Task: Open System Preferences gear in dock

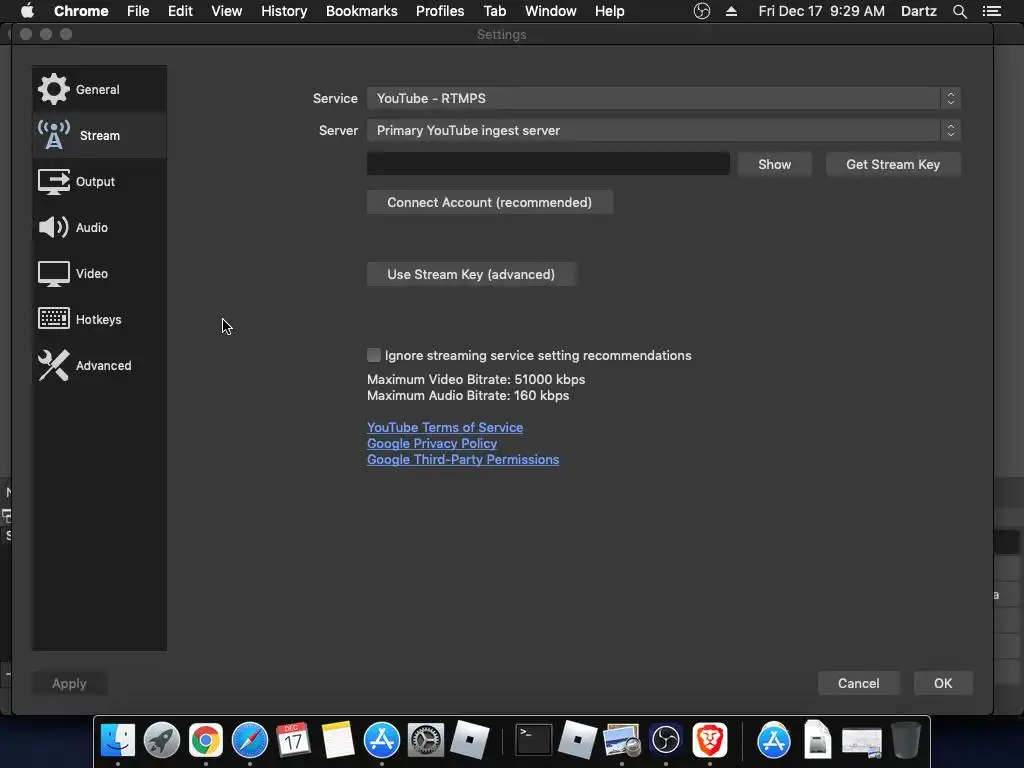Action: [426, 741]
